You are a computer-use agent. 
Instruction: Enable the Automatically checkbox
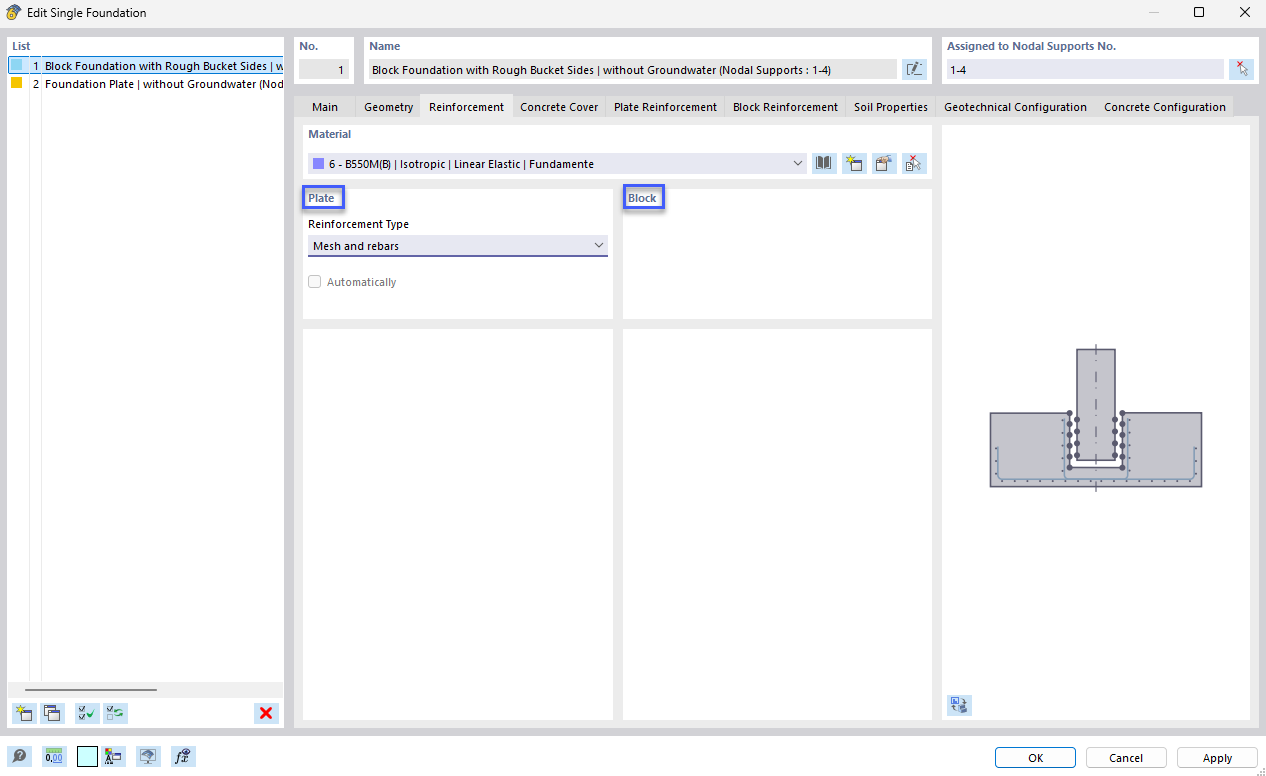[x=315, y=282]
